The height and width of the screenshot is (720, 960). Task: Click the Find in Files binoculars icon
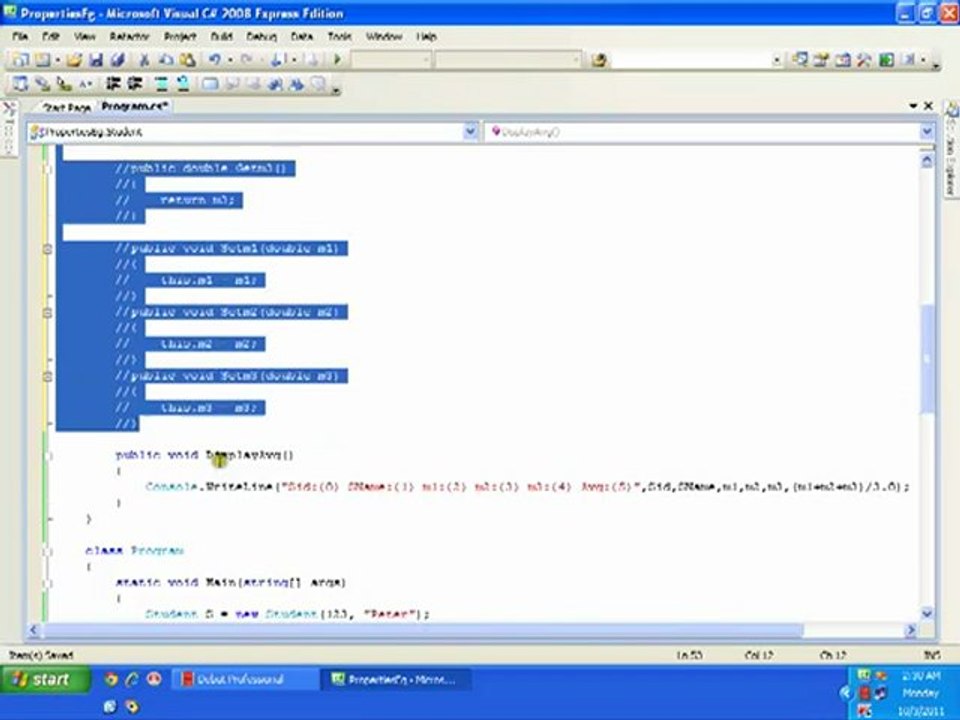click(599, 60)
